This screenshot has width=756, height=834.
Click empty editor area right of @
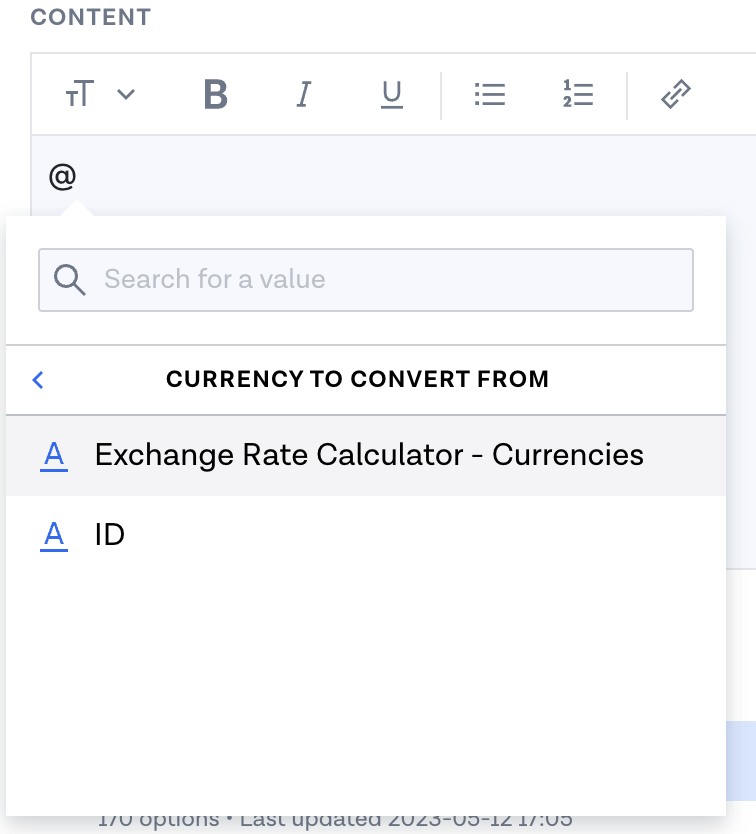tap(400, 177)
